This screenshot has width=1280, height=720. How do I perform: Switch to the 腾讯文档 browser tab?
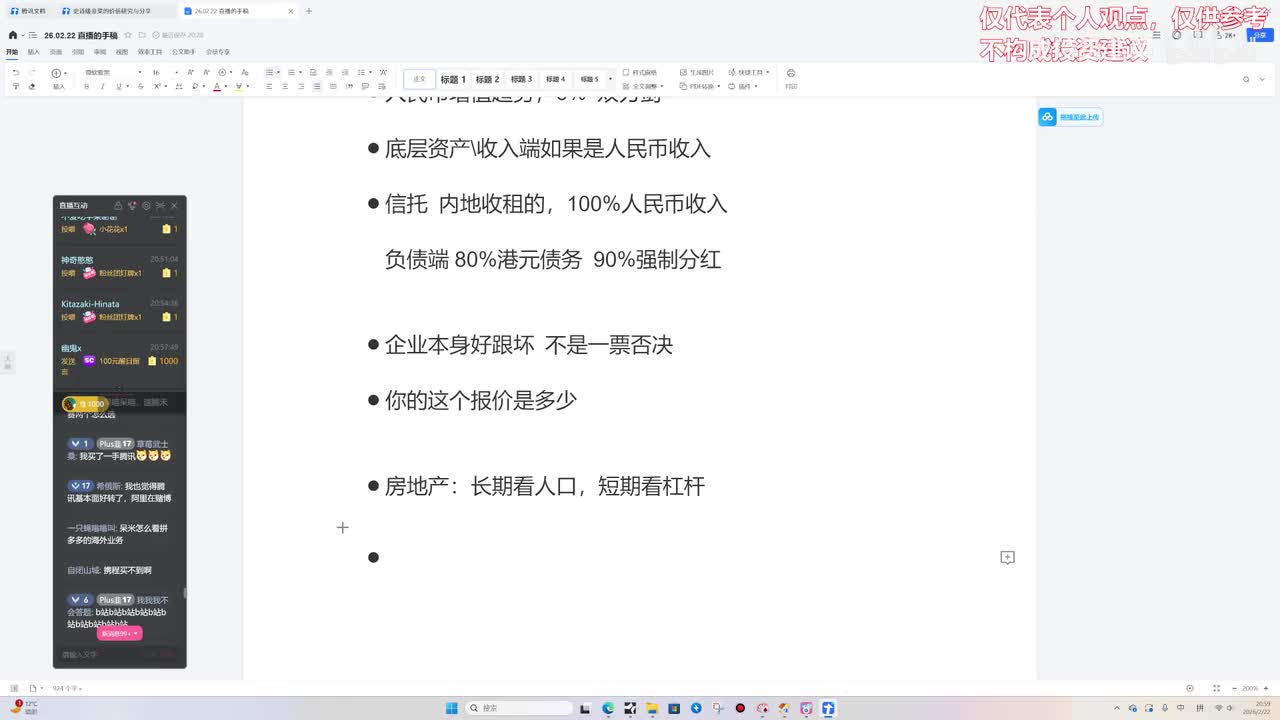(x=30, y=11)
